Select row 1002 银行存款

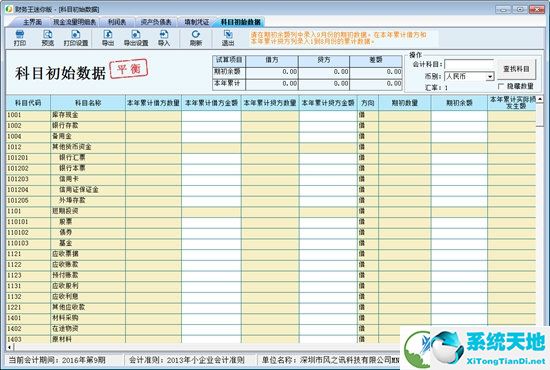click(x=271, y=126)
